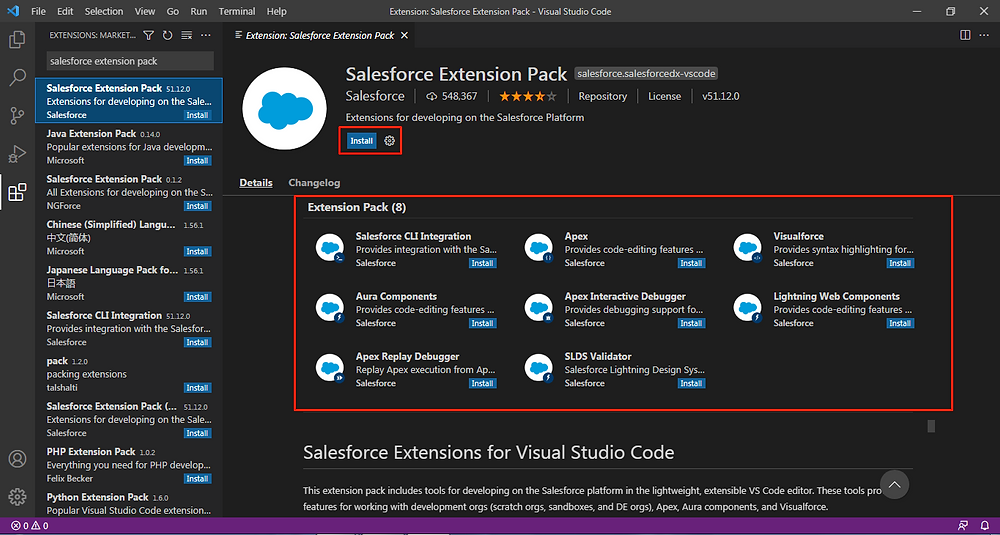Open notifications bell in status bar
Screen dimensions: 1000x535
point(984,527)
